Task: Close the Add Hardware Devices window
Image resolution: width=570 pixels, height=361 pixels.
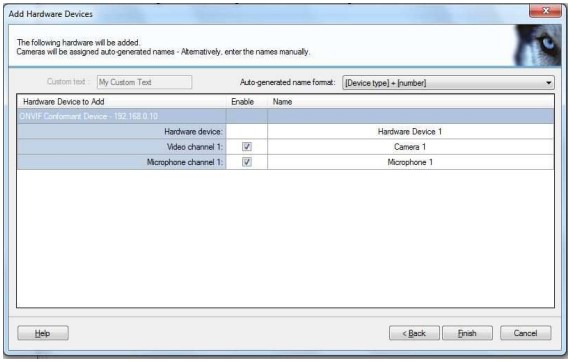Action: click(545, 11)
